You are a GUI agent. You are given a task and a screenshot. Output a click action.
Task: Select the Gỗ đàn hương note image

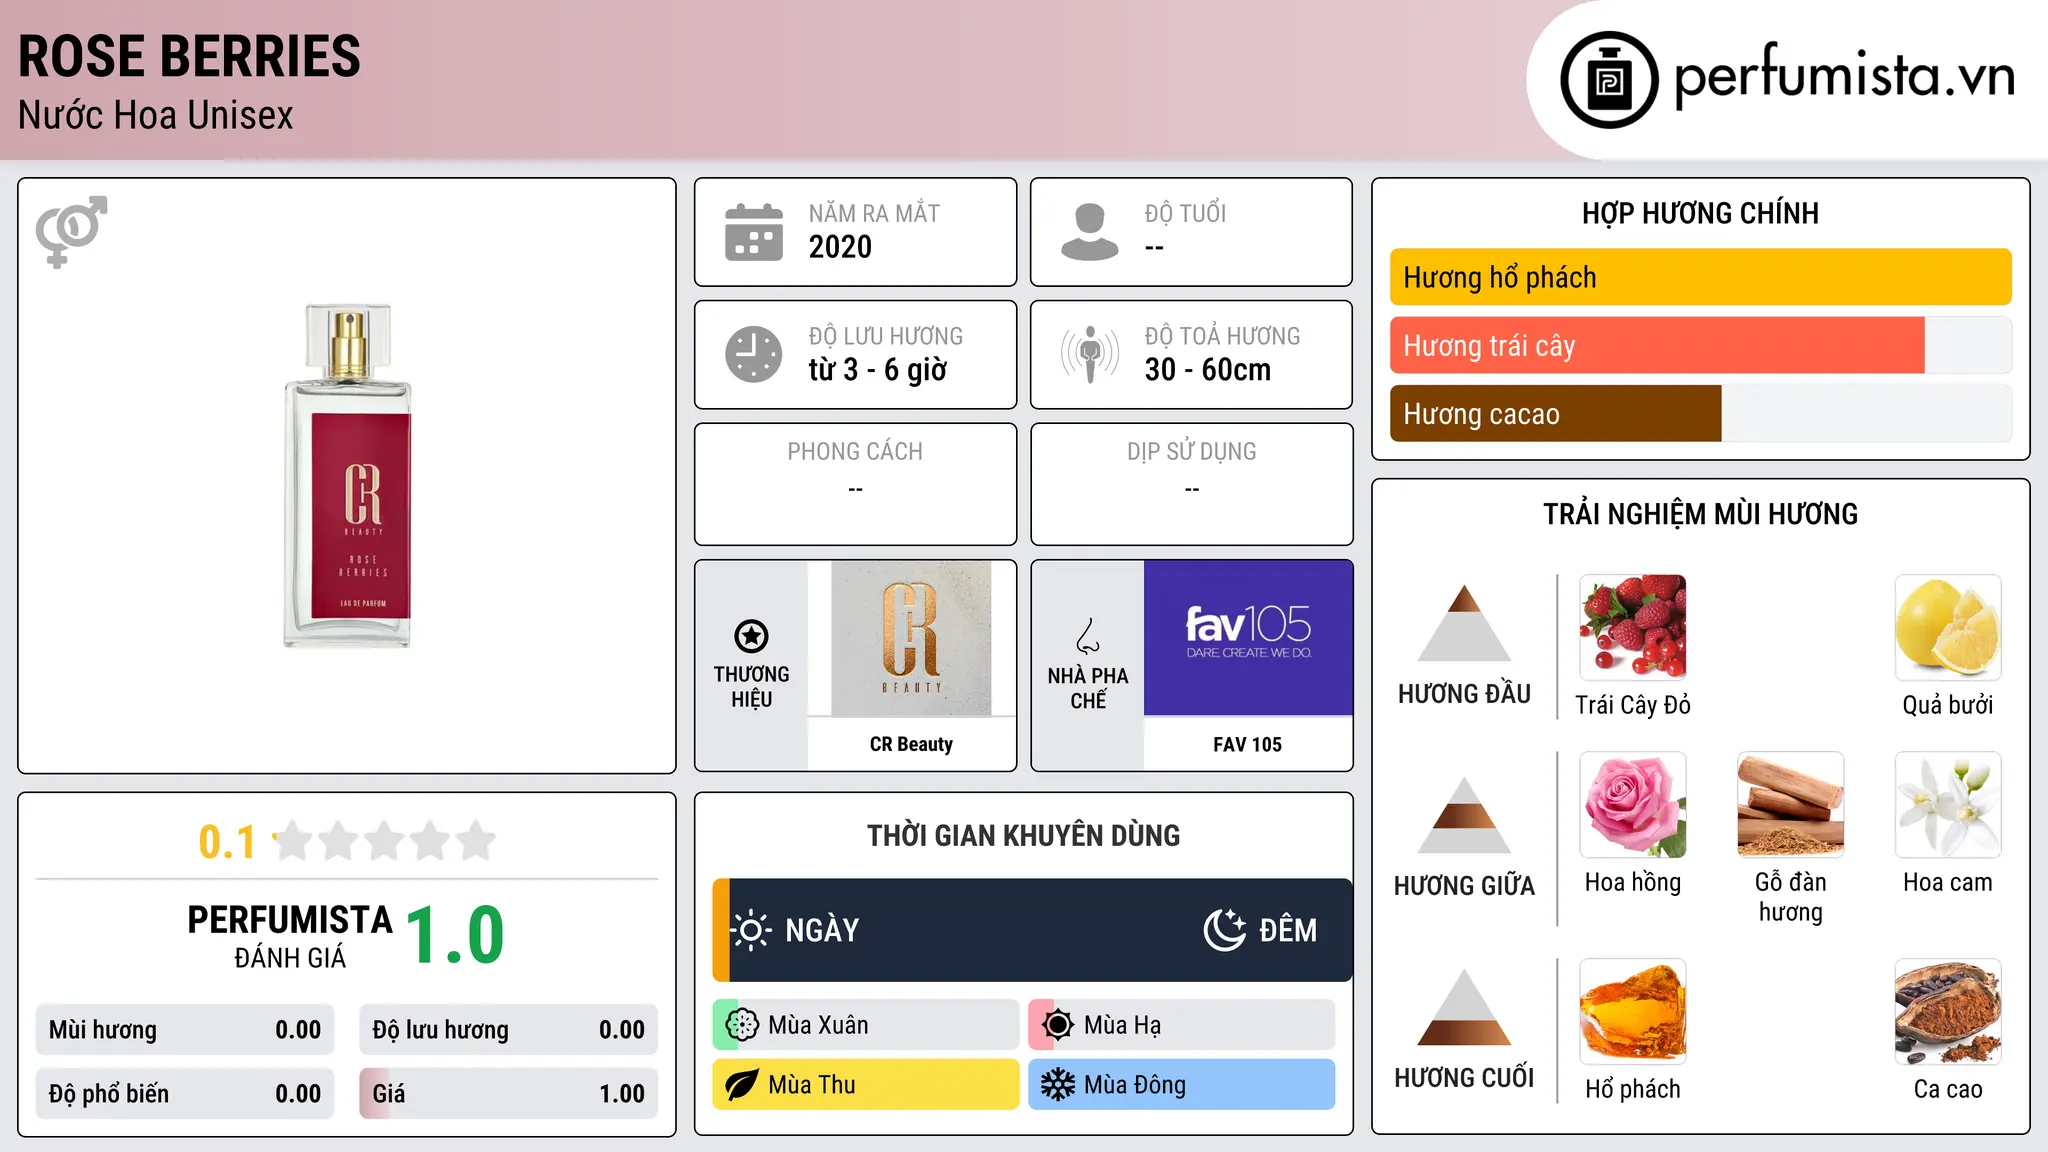click(x=1791, y=805)
